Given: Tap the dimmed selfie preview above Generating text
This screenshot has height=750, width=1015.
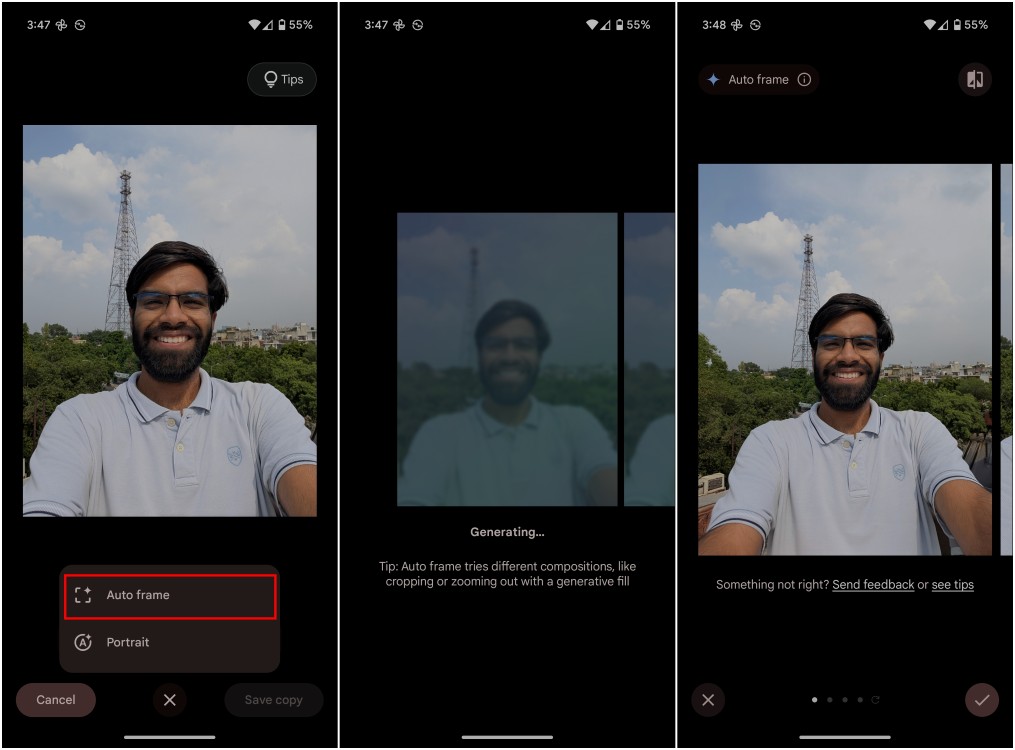Looking at the screenshot, I should click(x=507, y=360).
